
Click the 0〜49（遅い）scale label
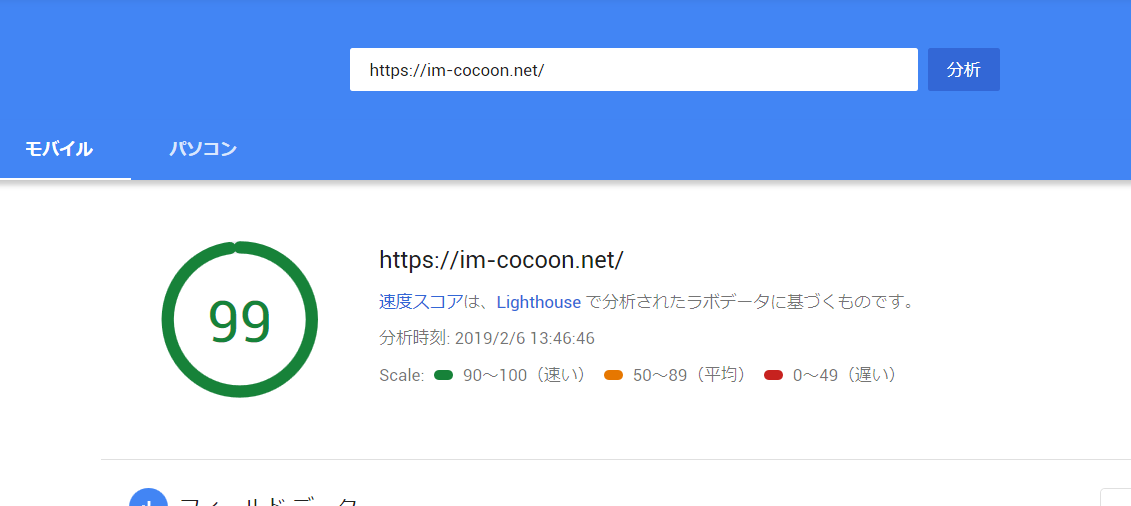coord(845,375)
